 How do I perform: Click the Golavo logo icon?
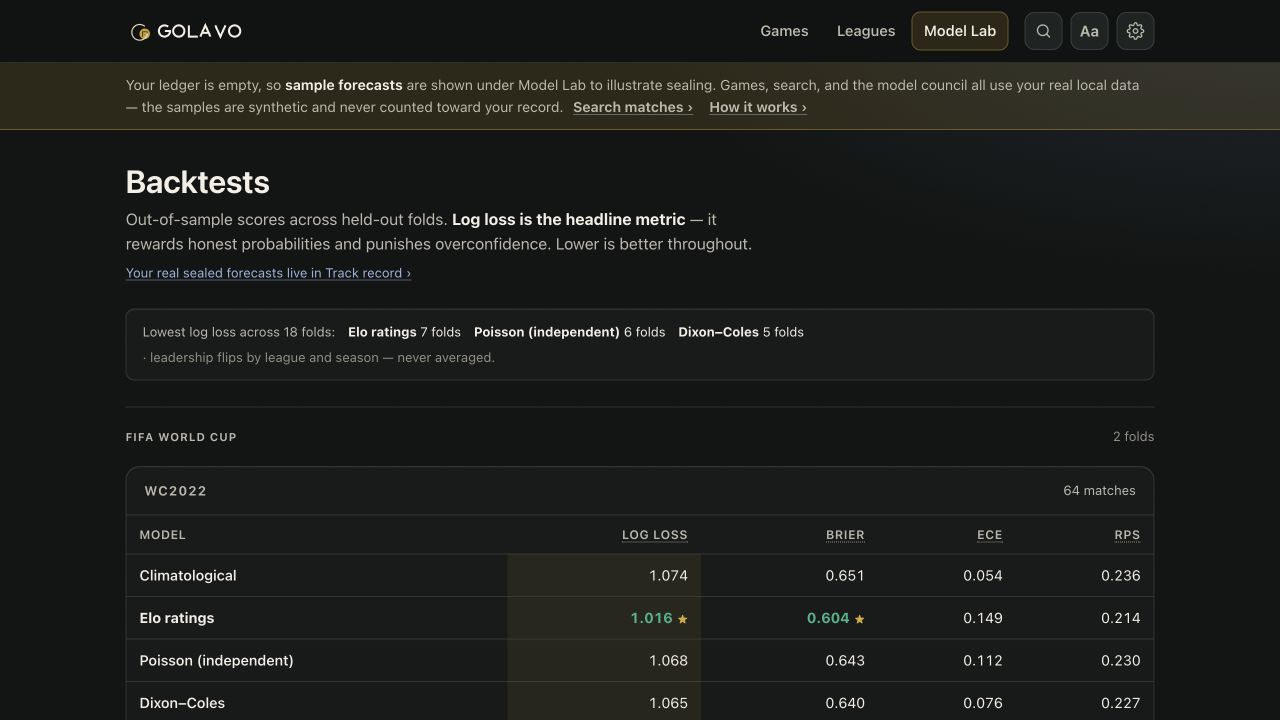[140, 32]
